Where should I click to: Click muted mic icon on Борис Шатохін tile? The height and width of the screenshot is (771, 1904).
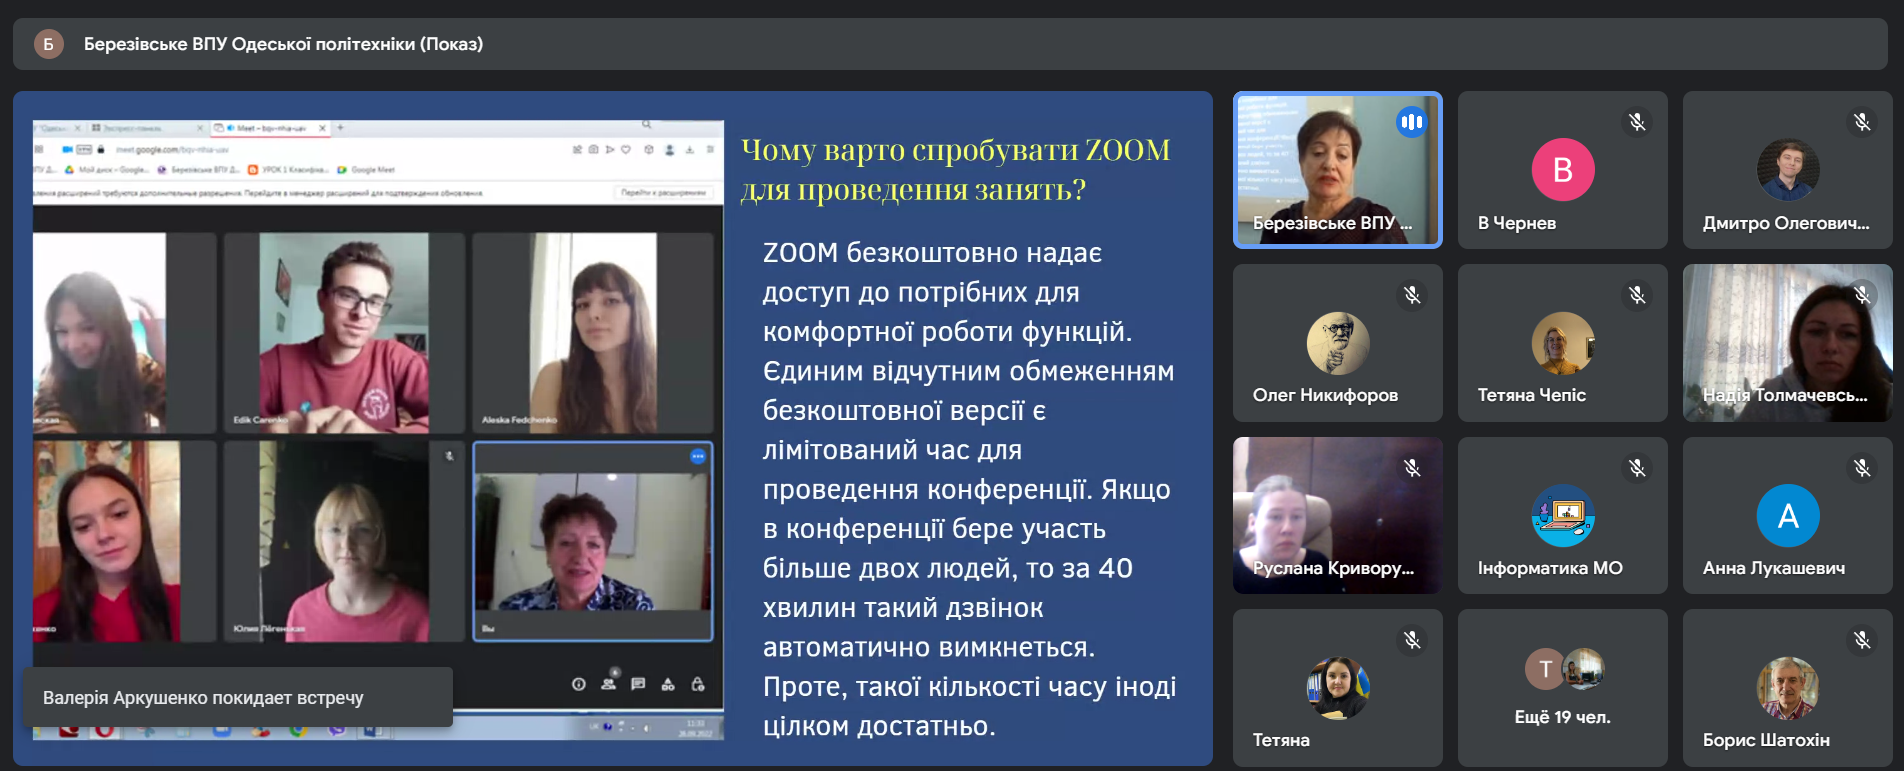pyautogui.click(x=1861, y=640)
